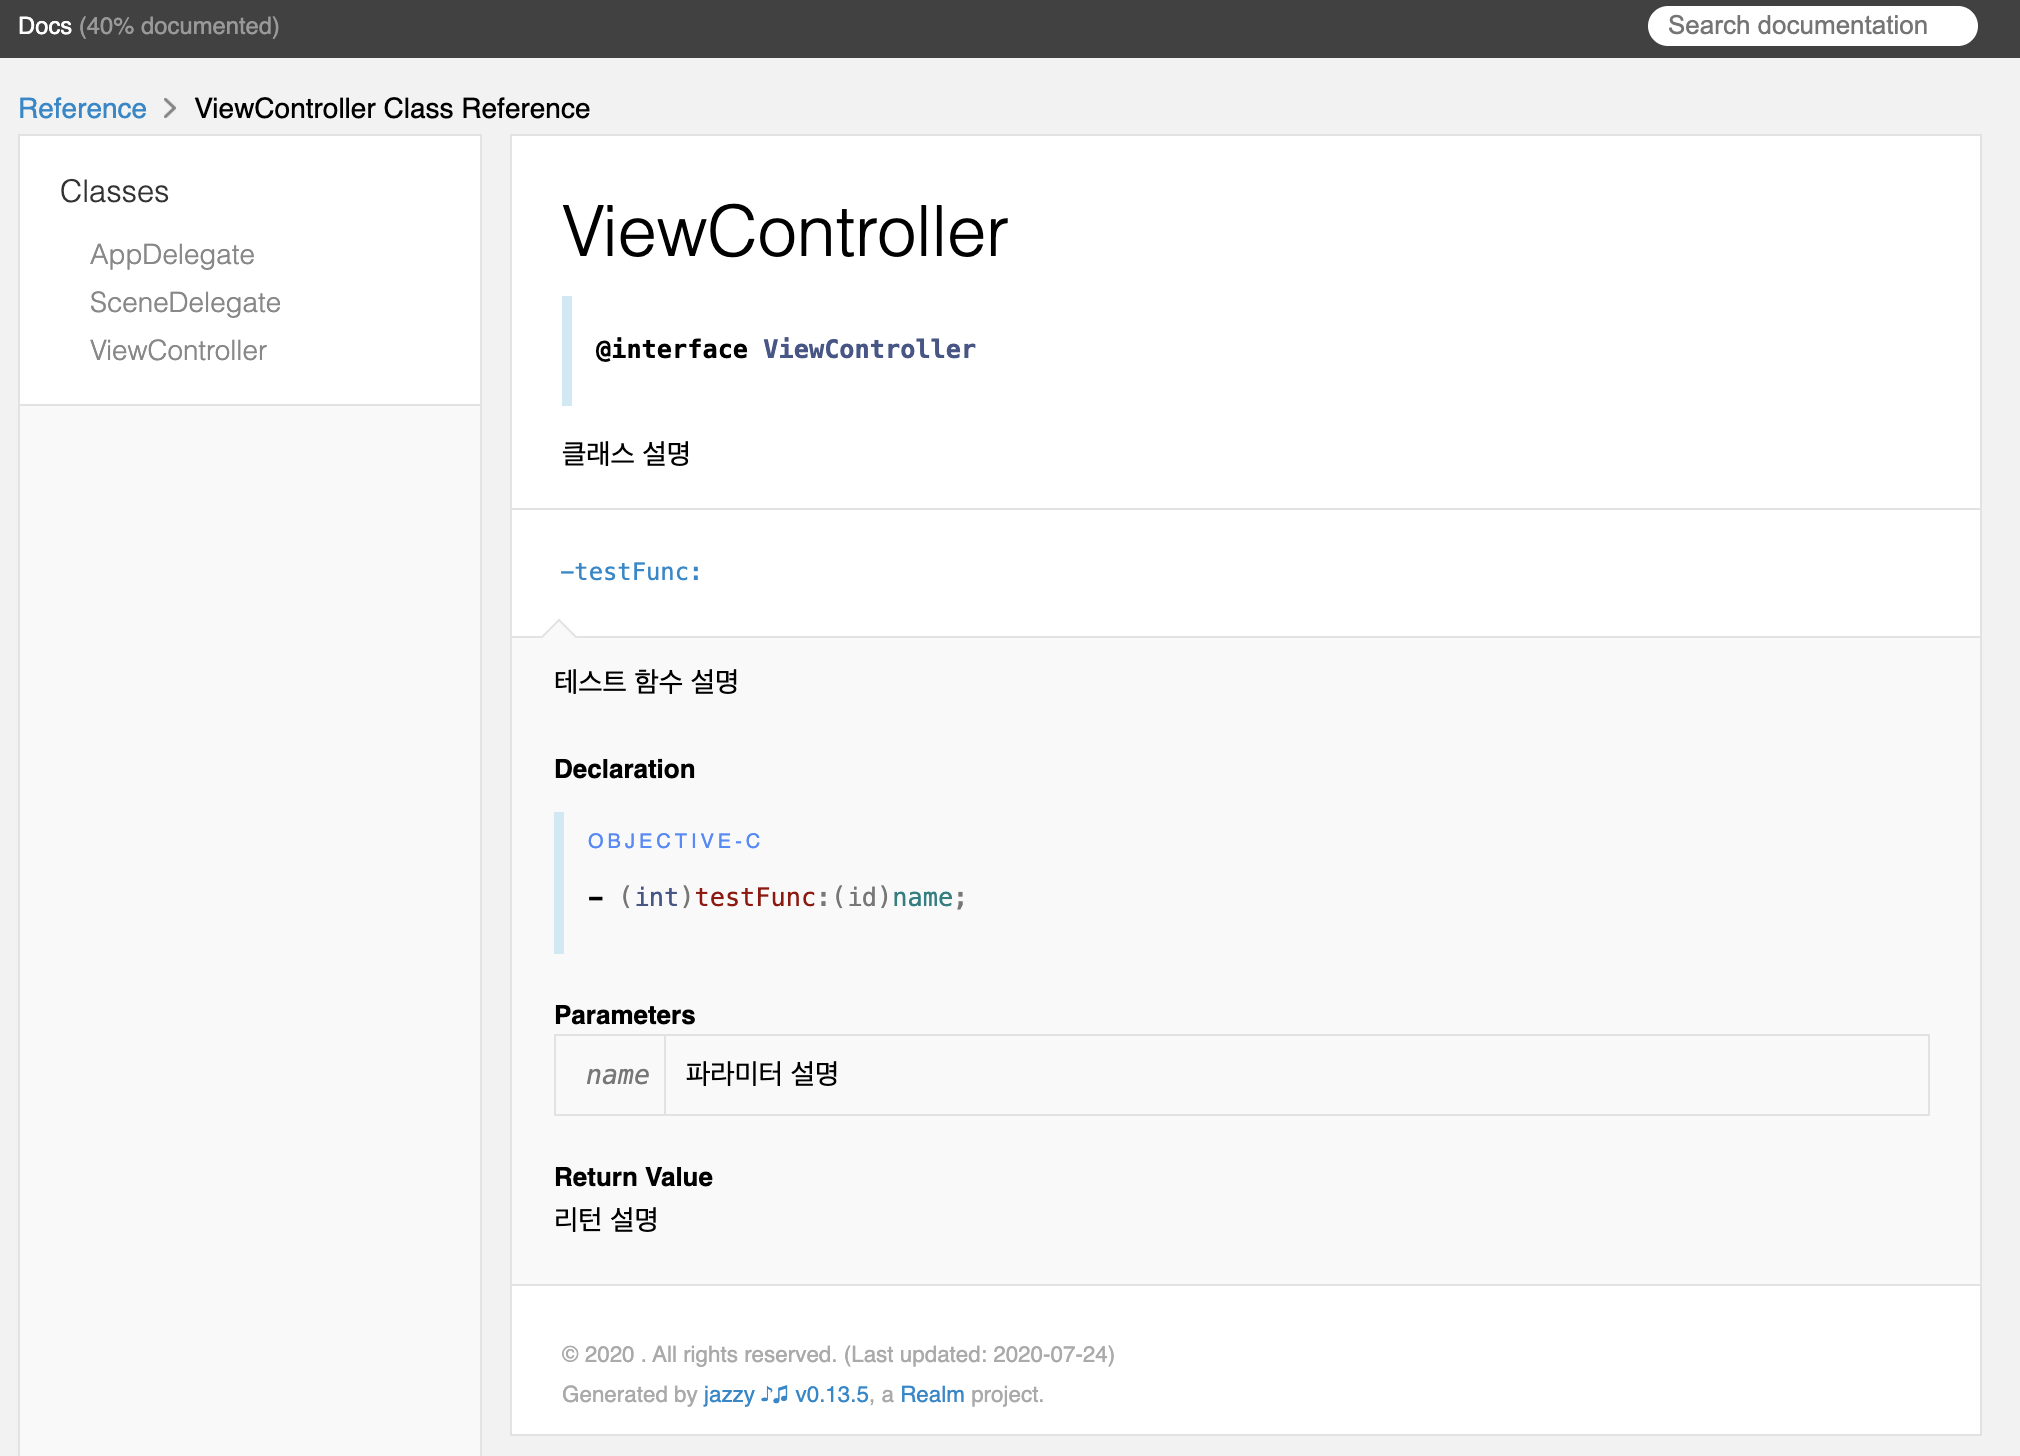The width and height of the screenshot is (2020, 1456).
Task: Click the 40% documented coverage text
Action: tap(179, 26)
